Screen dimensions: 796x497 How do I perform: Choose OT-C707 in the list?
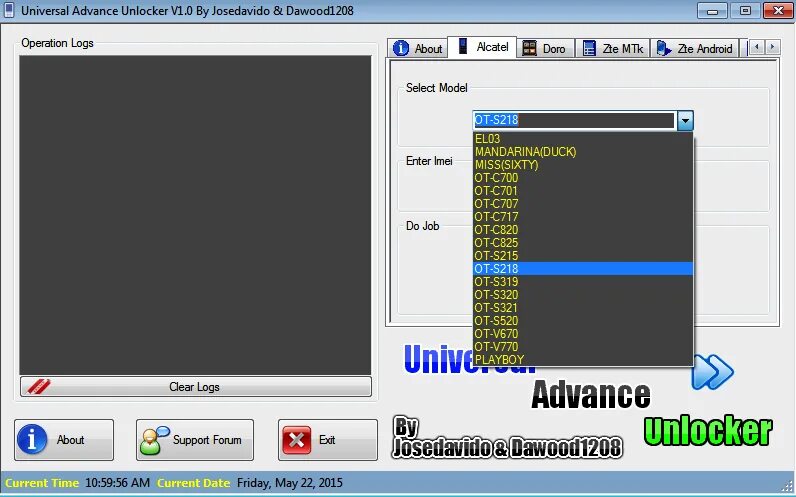(x=583, y=204)
